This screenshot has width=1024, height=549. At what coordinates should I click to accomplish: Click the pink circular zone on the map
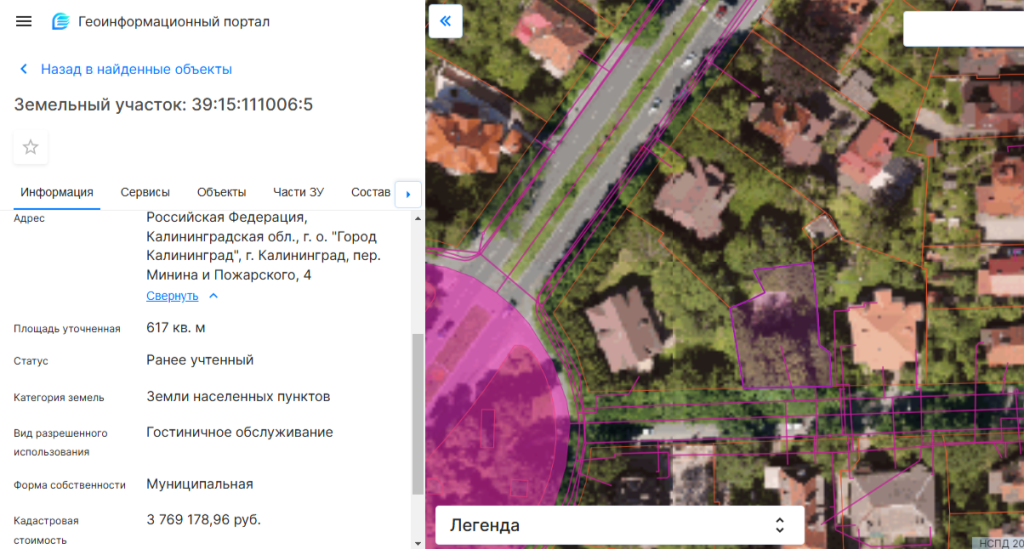(x=480, y=400)
